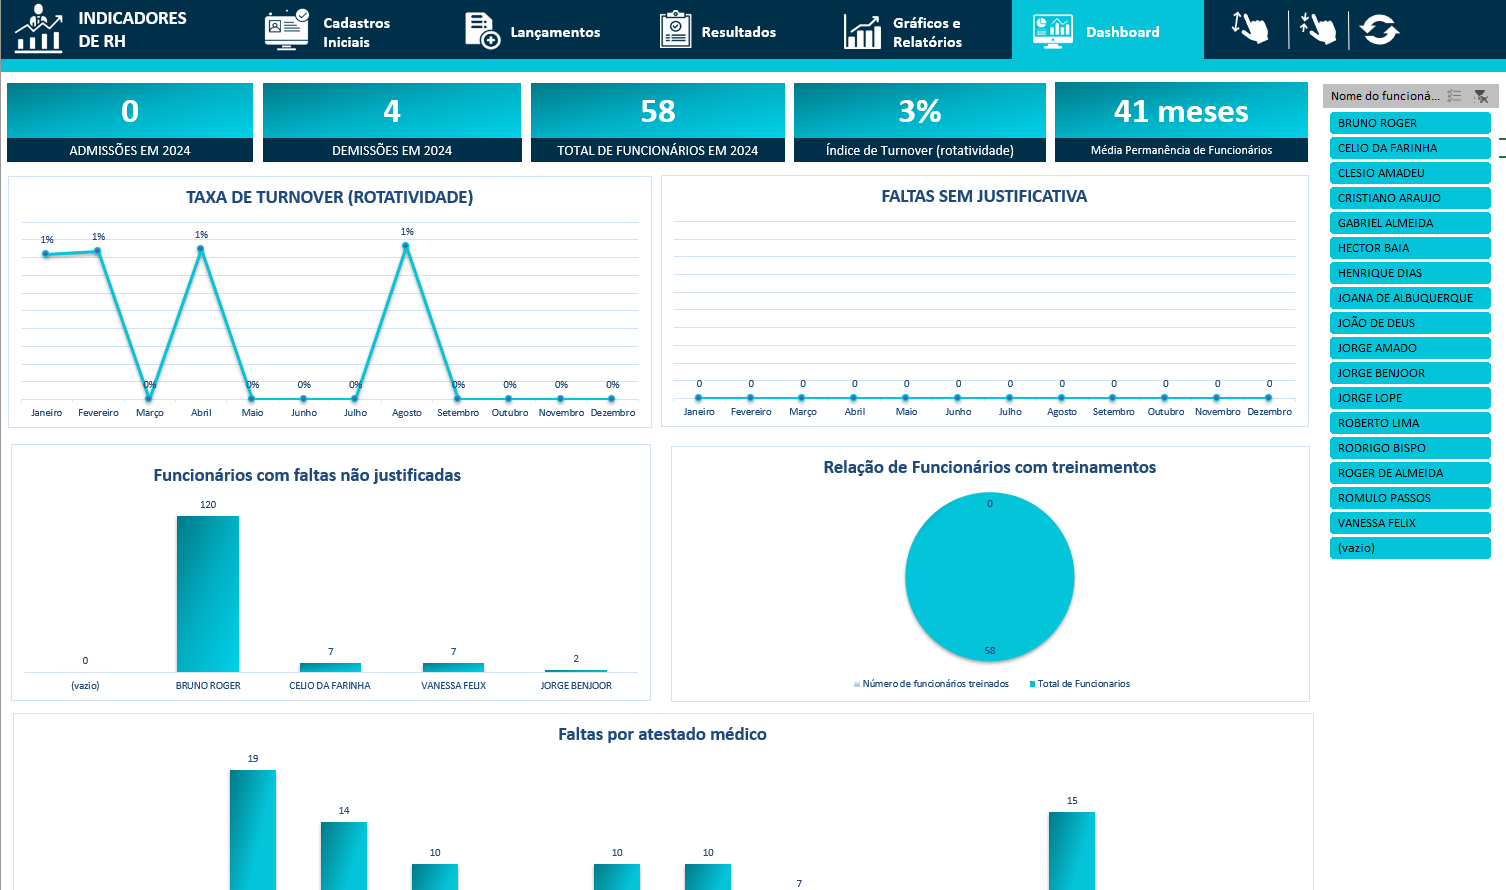Screen dimensions: 1506x890
Task: Toggle the (vazio) slicer item
Action: click(1409, 548)
